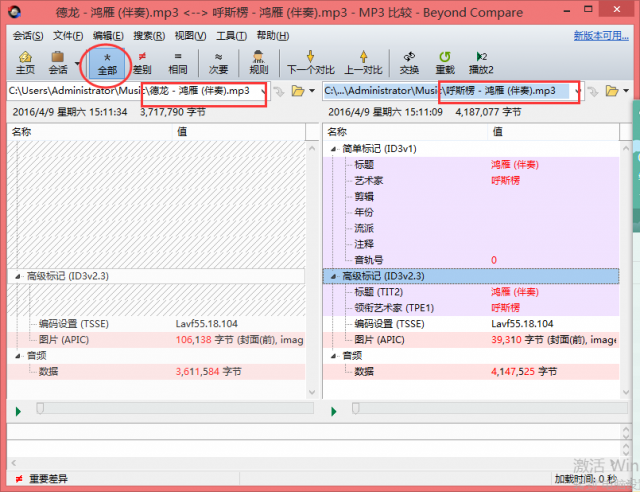
Task: Click the 重要差异 status bar icon
Action: coord(19,479)
